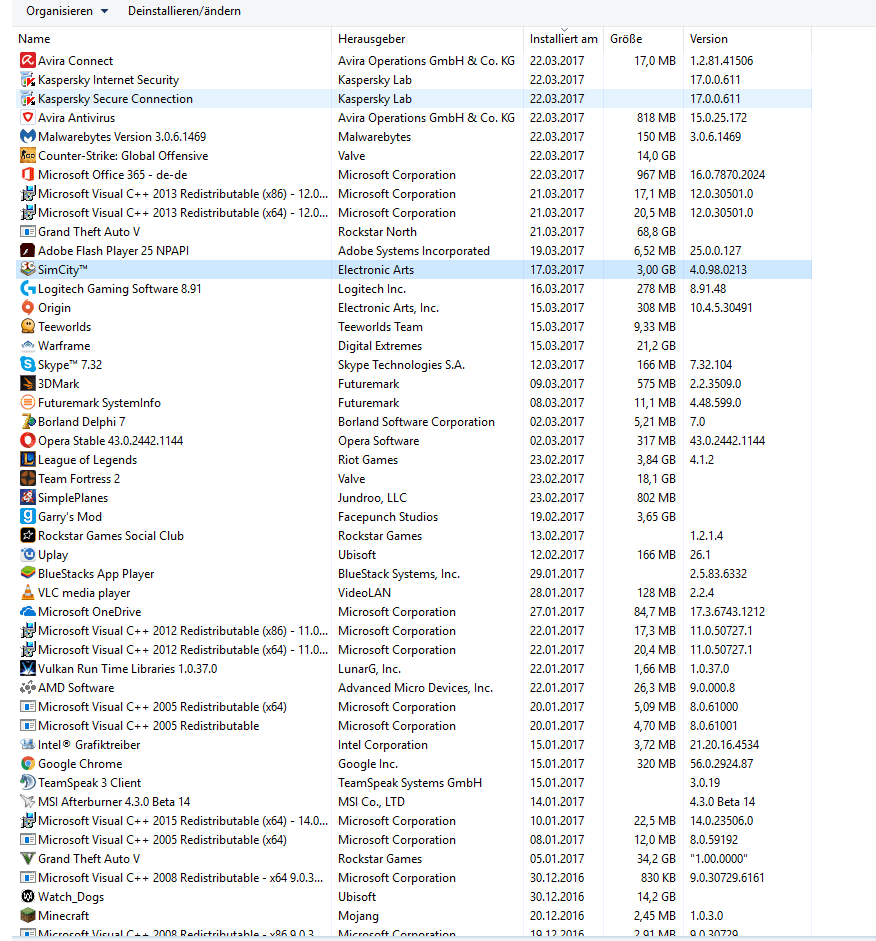Viewport: 876px width, 941px height.
Task: Click the publisher cell TeamSpeak Systems GmbH
Action: click(410, 783)
